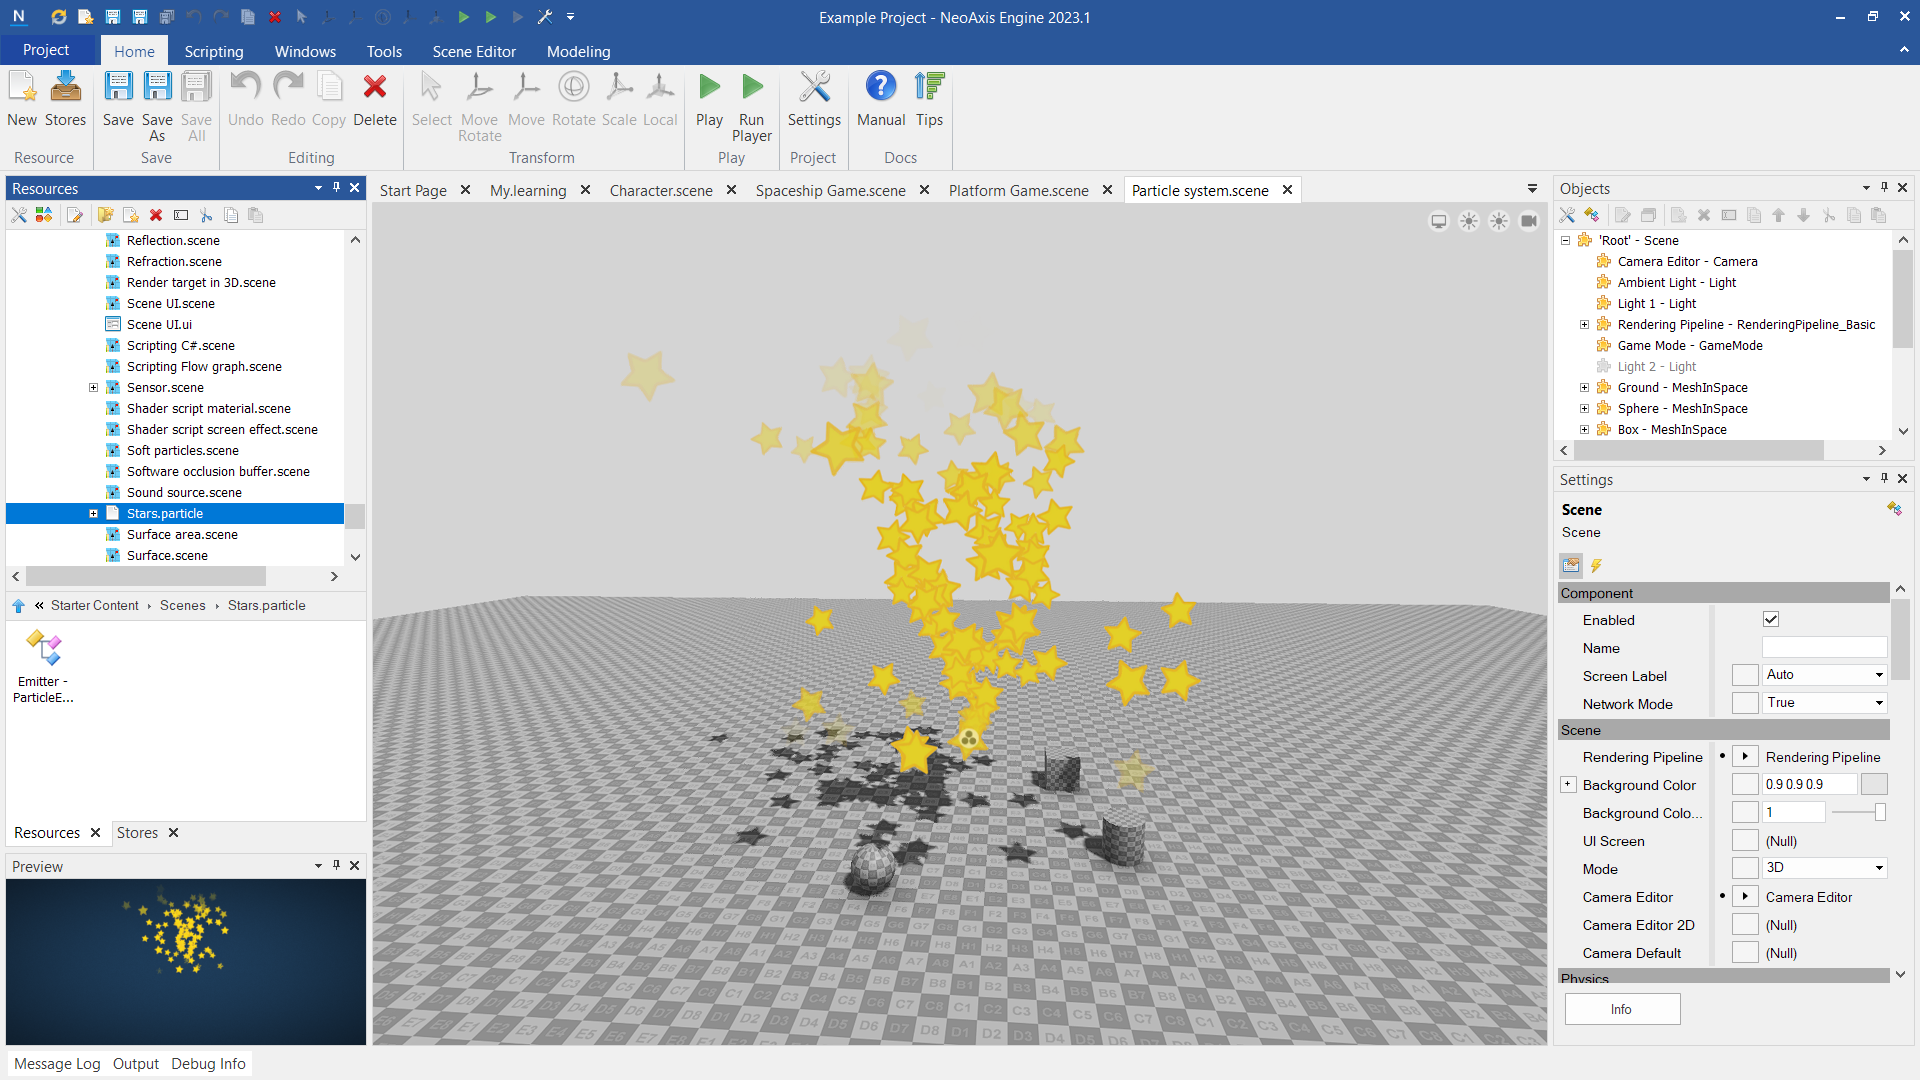The width and height of the screenshot is (1920, 1080).
Task: Switch to the Spaceship Game.scene tab
Action: click(x=829, y=190)
